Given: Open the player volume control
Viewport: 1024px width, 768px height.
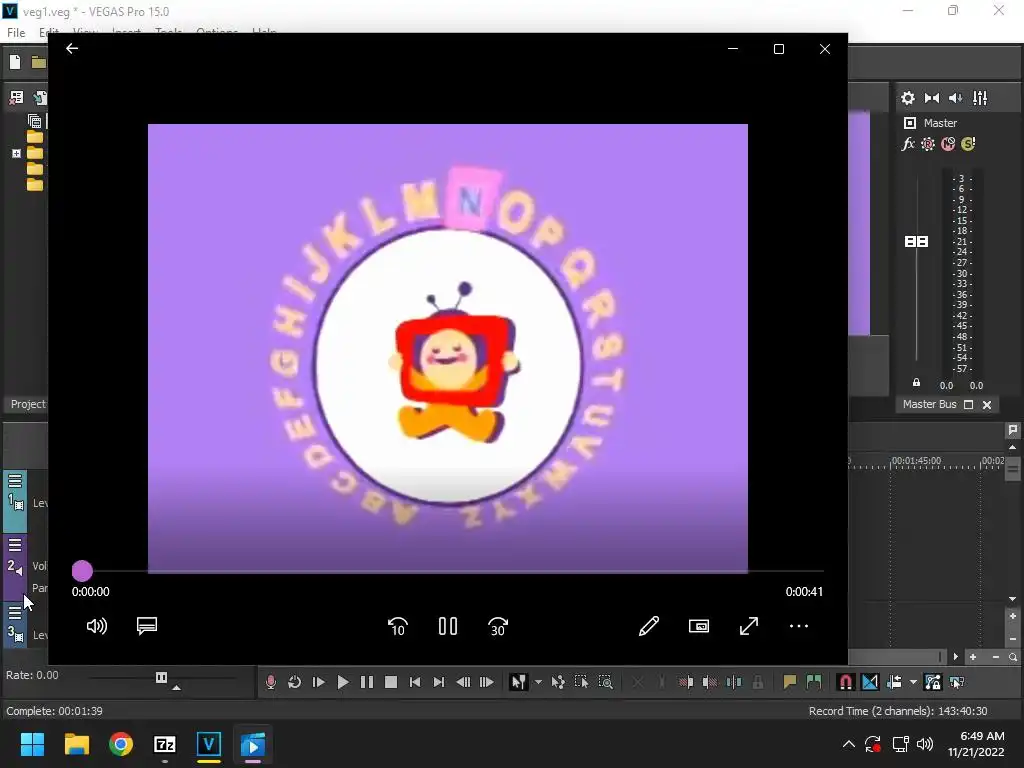Looking at the screenshot, I should pos(97,626).
